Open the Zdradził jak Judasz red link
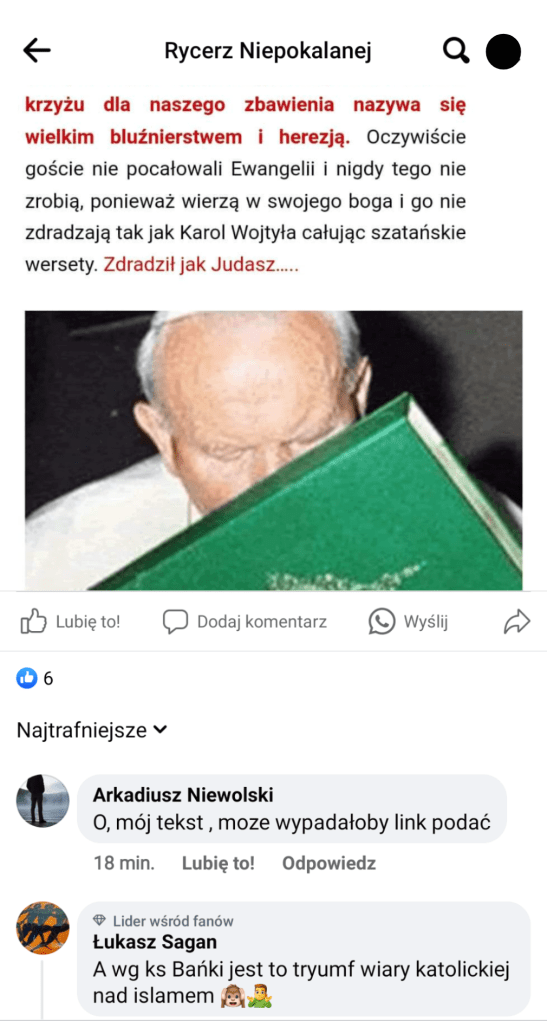 pos(201,266)
